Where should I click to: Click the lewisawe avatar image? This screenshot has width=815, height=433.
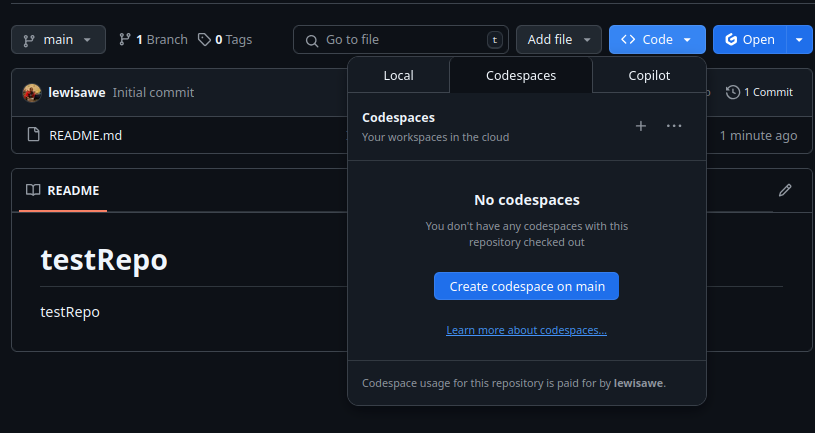32,93
